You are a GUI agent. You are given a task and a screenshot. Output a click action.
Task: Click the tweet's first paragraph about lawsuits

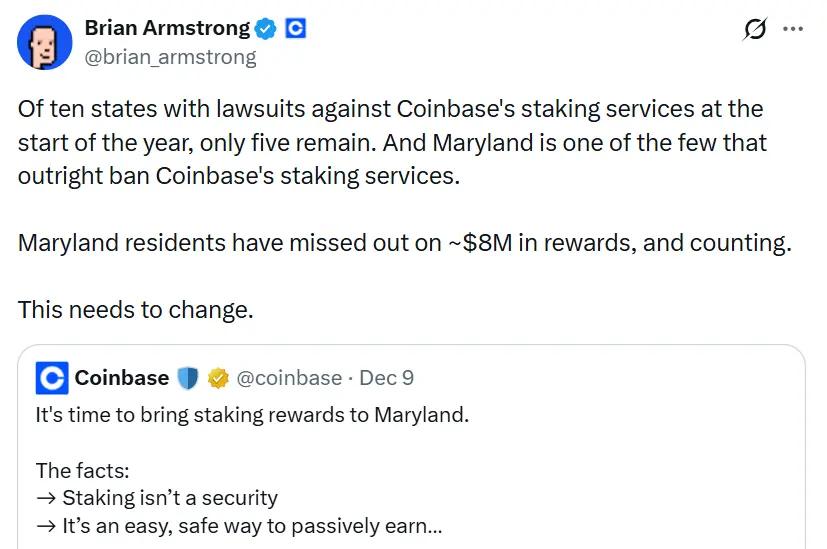[392, 141]
